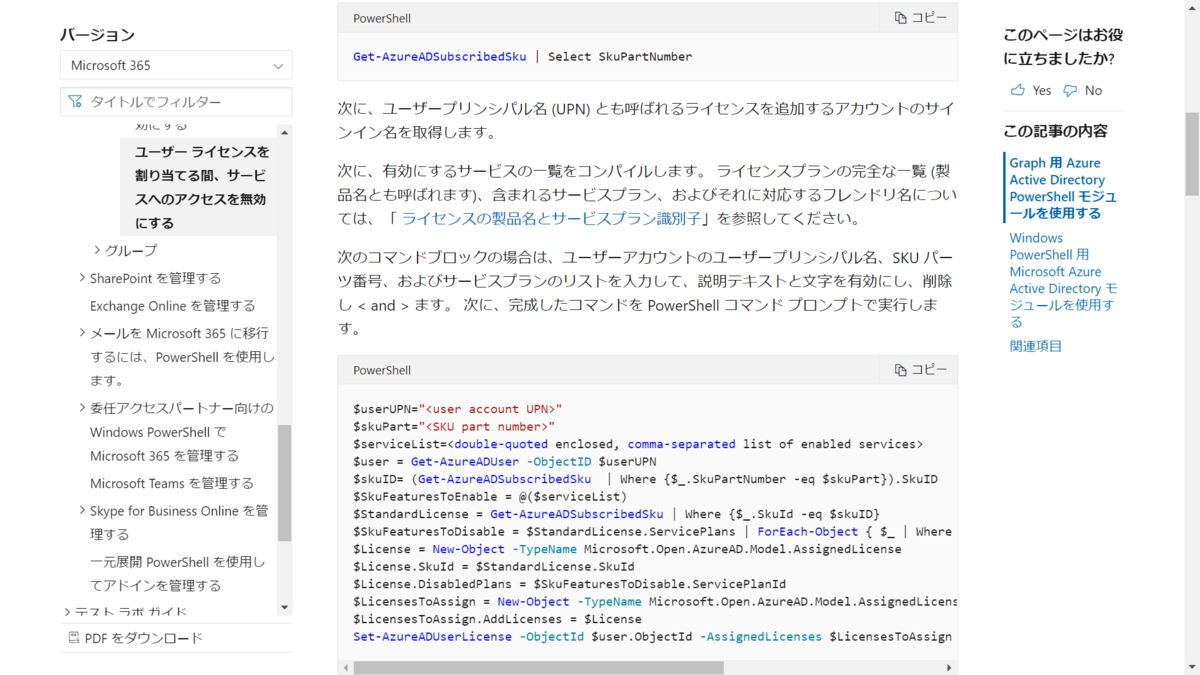Image resolution: width=1200 pixels, height=675 pixels.
Task: Click the Get-AzureADSubscribedSku | Select SkuPartNumber line
Action: (522, 57)
